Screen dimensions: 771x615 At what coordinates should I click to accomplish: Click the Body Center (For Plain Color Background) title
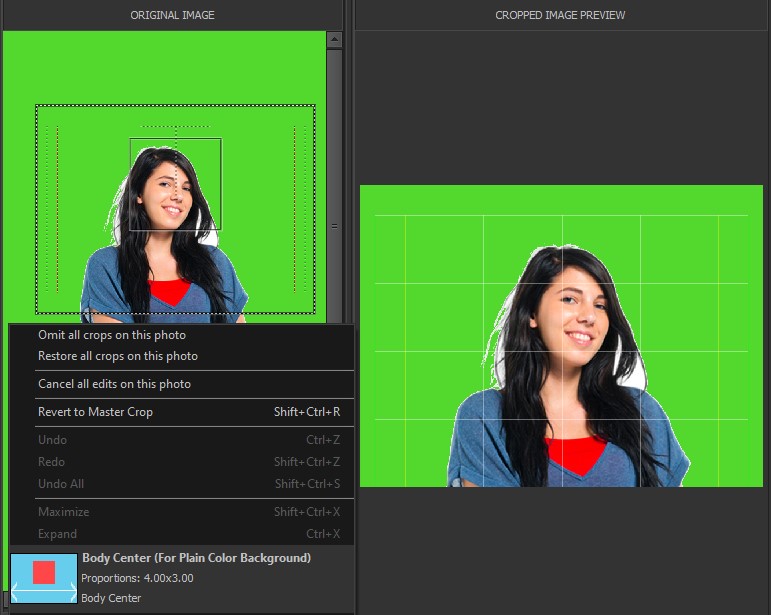(x=196, y=558)
